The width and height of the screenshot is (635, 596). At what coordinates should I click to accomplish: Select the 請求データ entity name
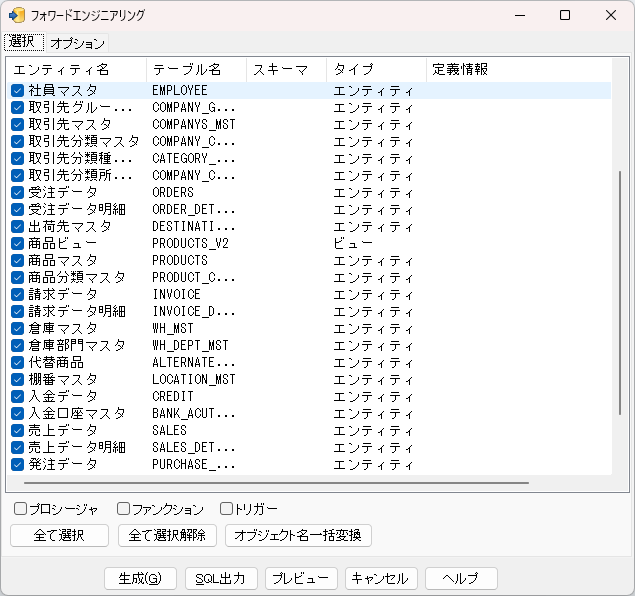(63, 294)
